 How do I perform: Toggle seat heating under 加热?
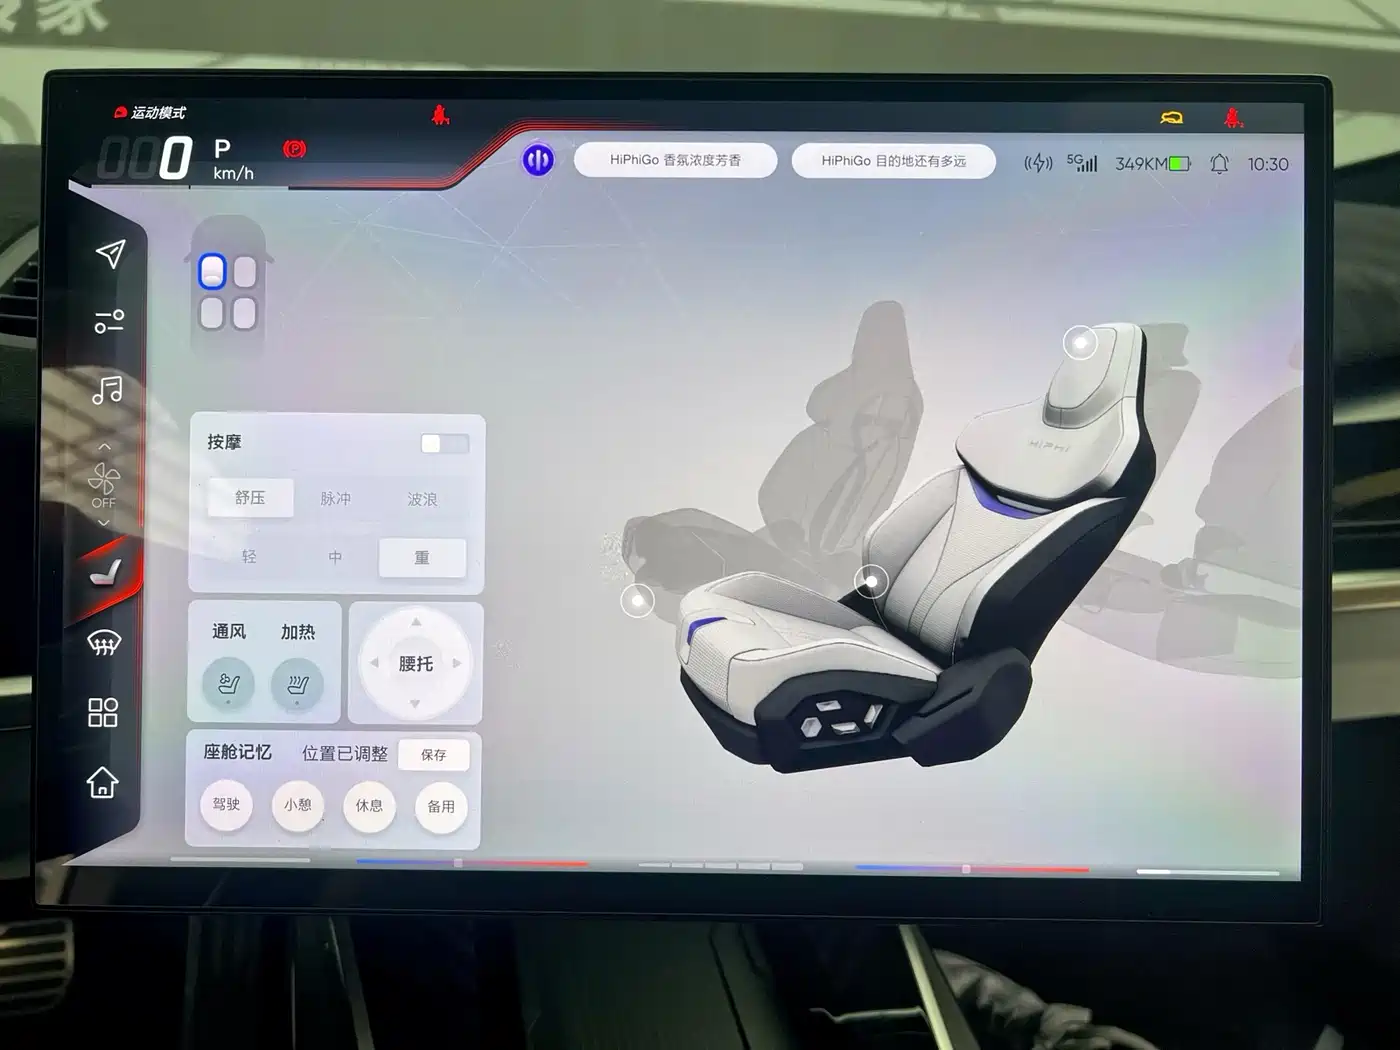[298, 685]
